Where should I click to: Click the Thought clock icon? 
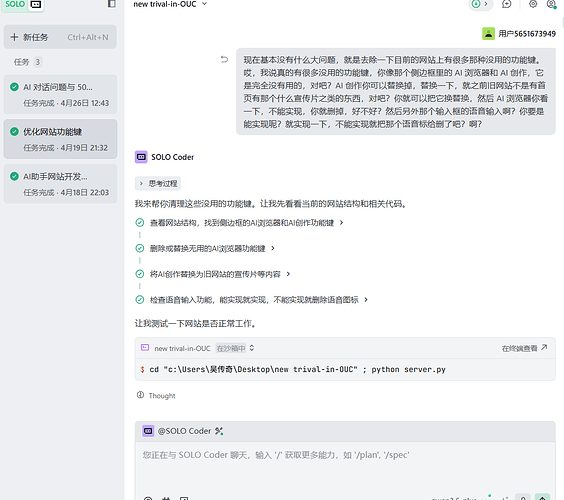tap(140, 395)
